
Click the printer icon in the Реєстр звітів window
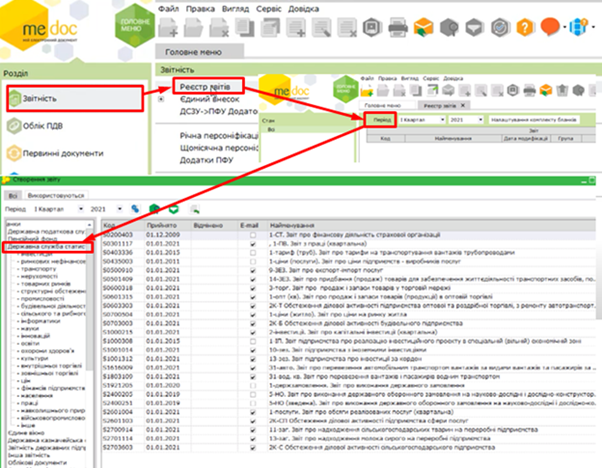click(529, 91)
